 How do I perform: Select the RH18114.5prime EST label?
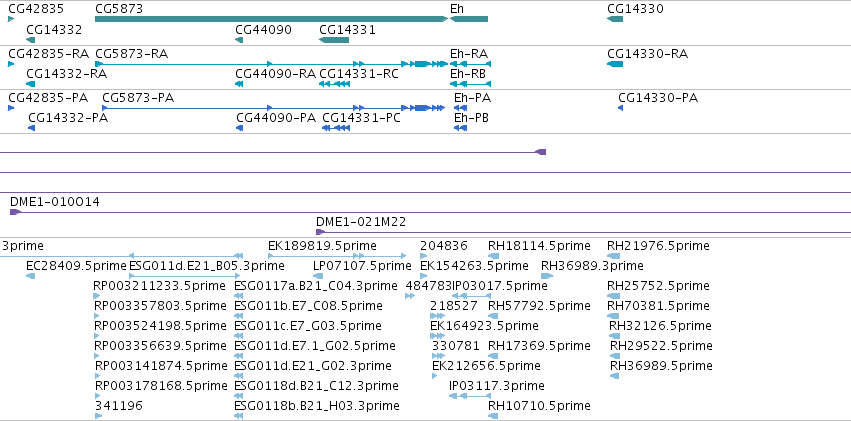click(539, 246)
